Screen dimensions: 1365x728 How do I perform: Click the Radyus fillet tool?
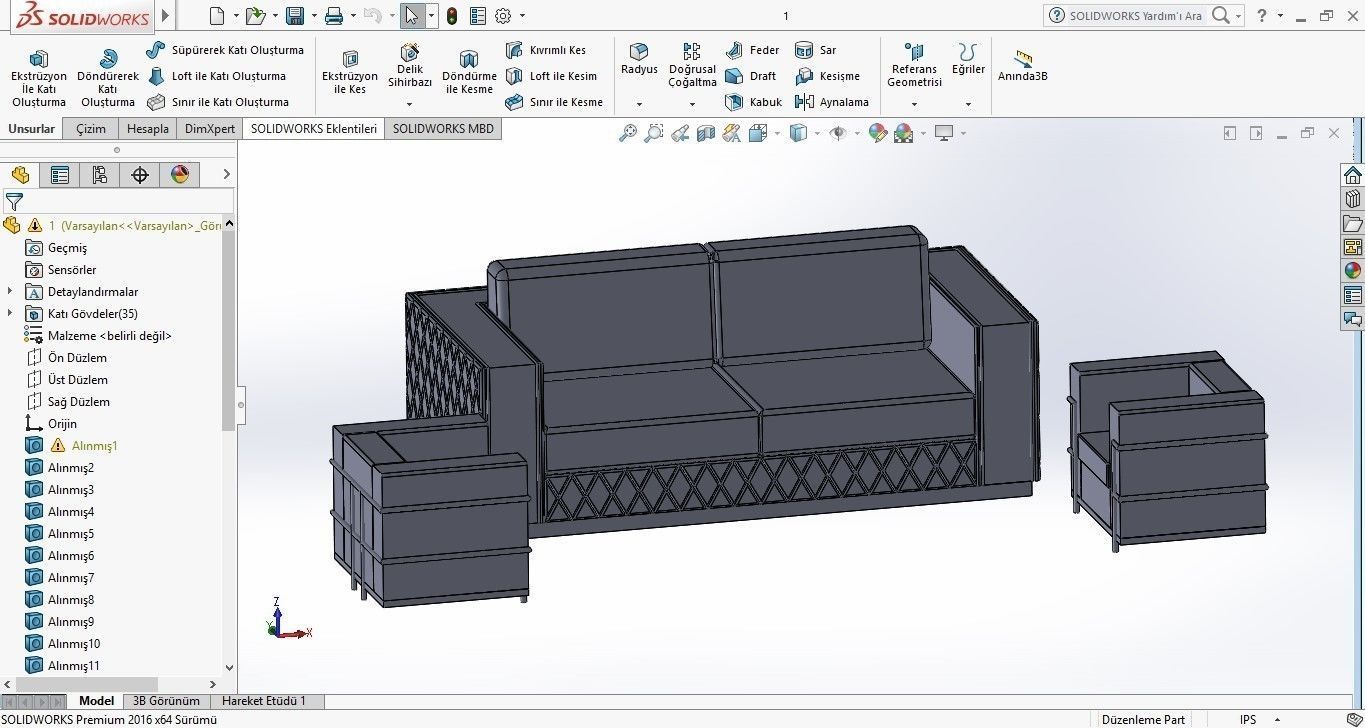639,59
